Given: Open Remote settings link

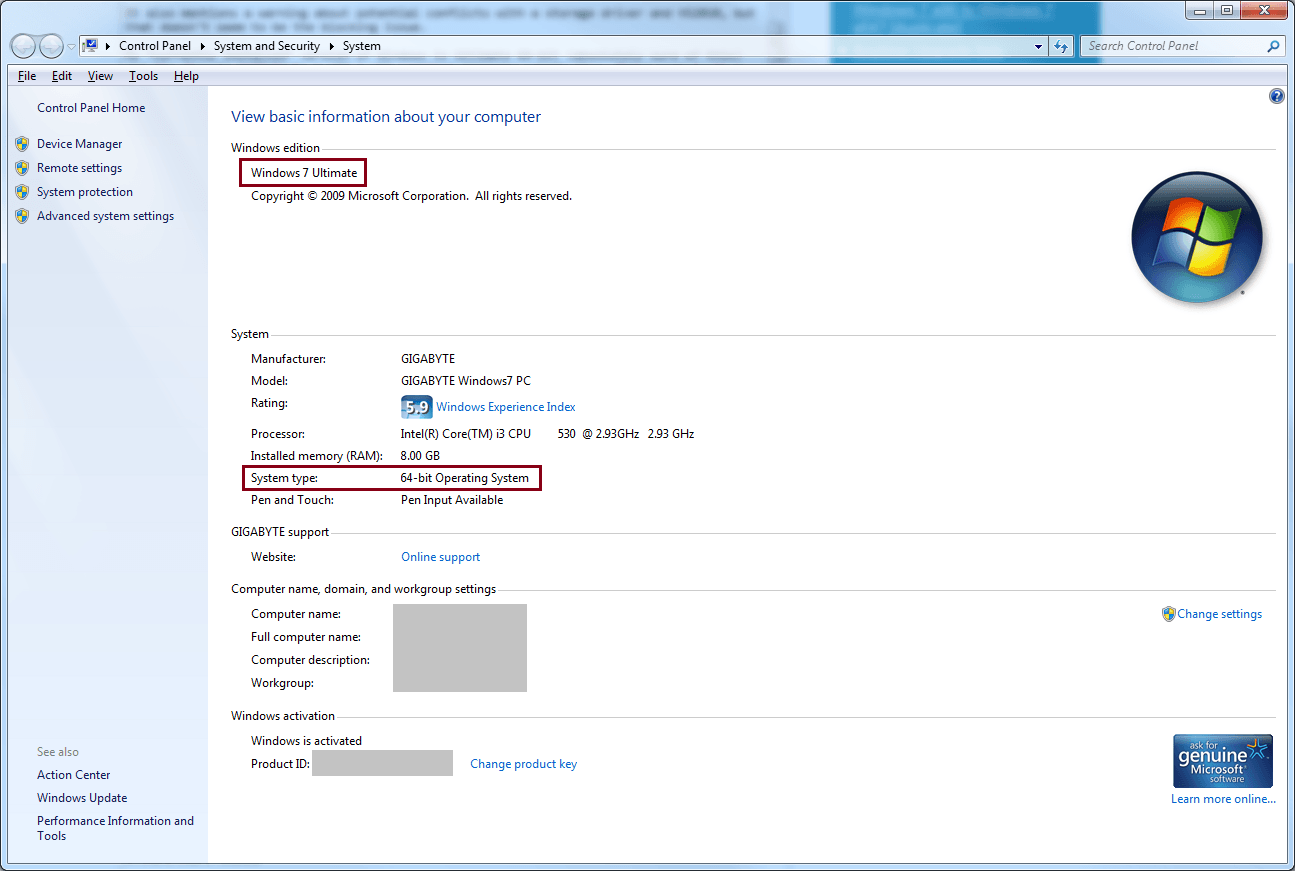Looking at the screenshot, I should click(x=80, y=168).
